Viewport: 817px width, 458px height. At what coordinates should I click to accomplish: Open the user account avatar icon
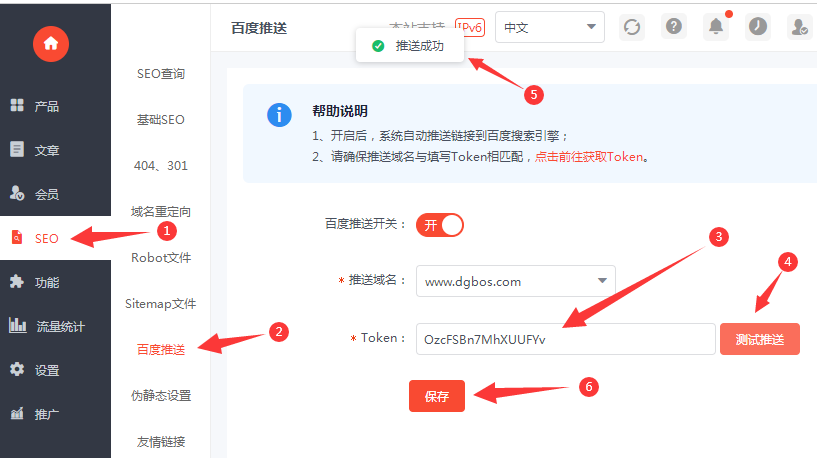(799, 27)
